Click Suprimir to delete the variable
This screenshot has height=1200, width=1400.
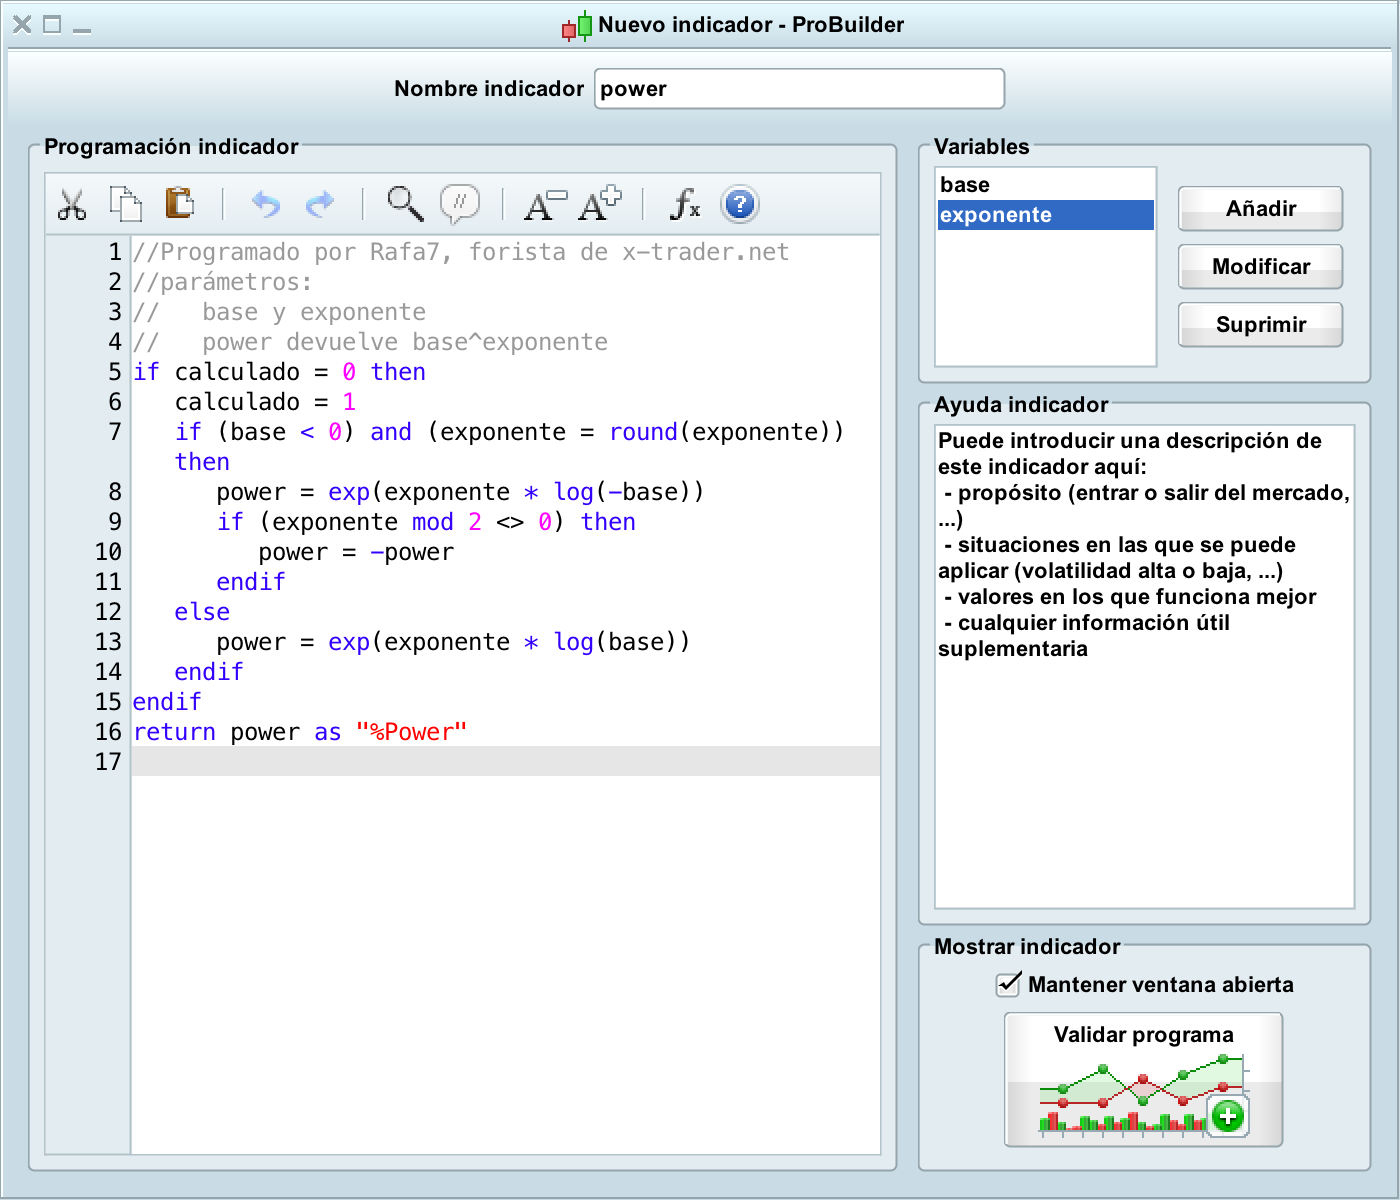coord(1260,325)
